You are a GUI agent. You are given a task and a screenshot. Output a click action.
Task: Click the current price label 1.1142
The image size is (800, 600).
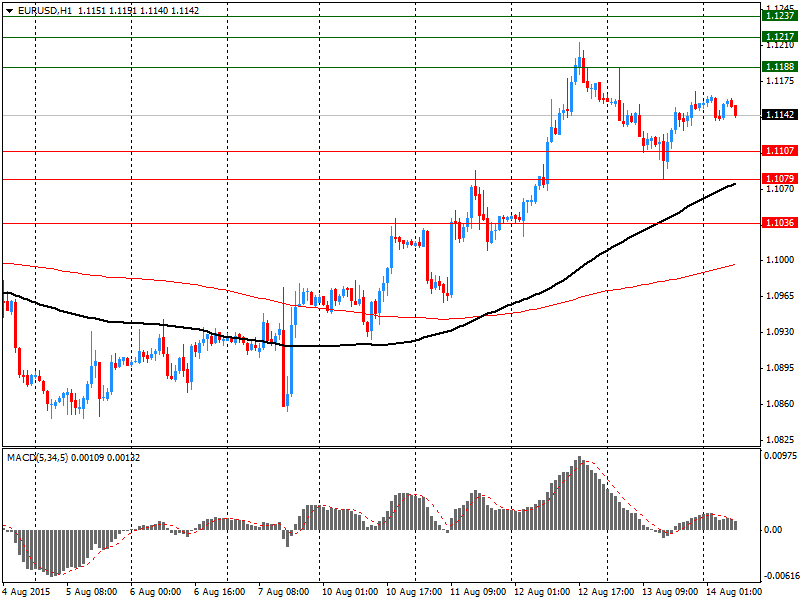point(780,115)
